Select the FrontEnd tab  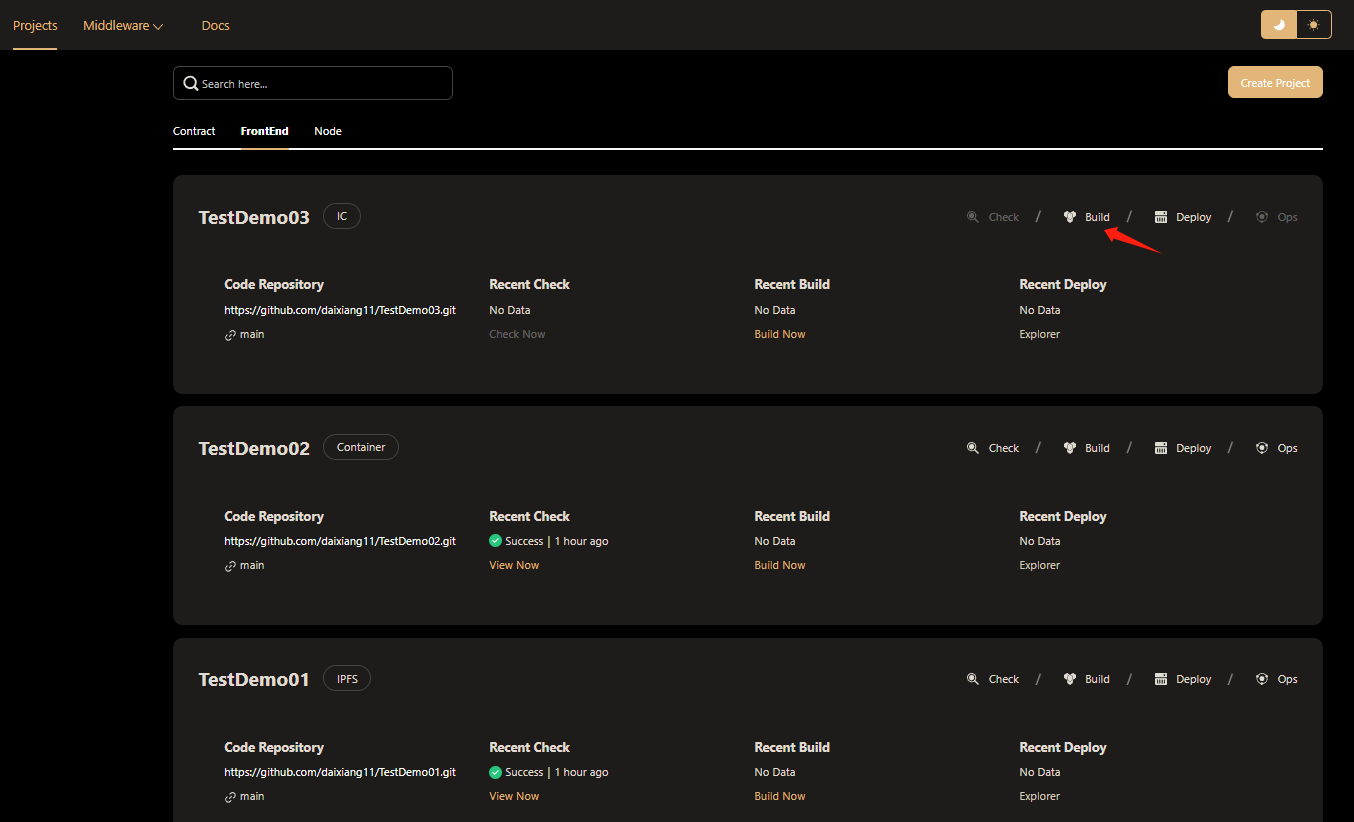(x=265, y=131)
